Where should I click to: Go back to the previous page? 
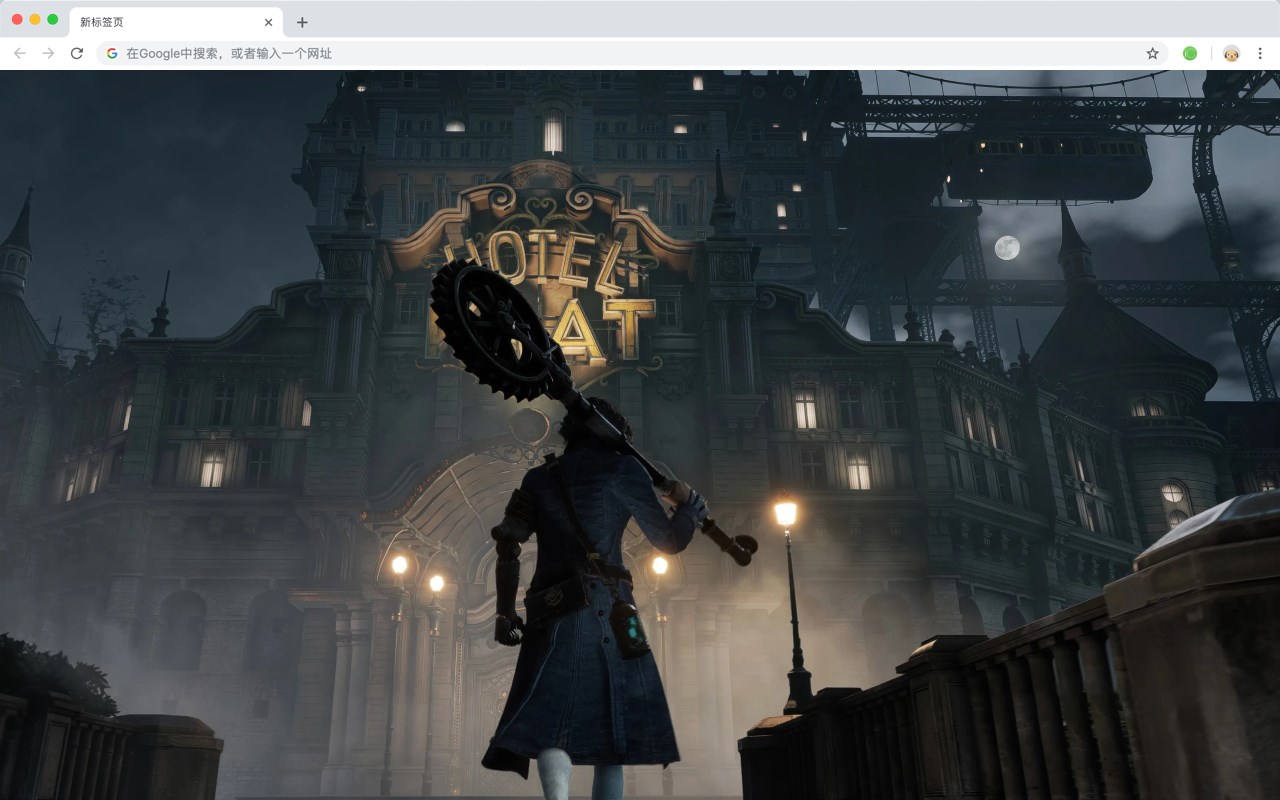(x=20, y=53)
